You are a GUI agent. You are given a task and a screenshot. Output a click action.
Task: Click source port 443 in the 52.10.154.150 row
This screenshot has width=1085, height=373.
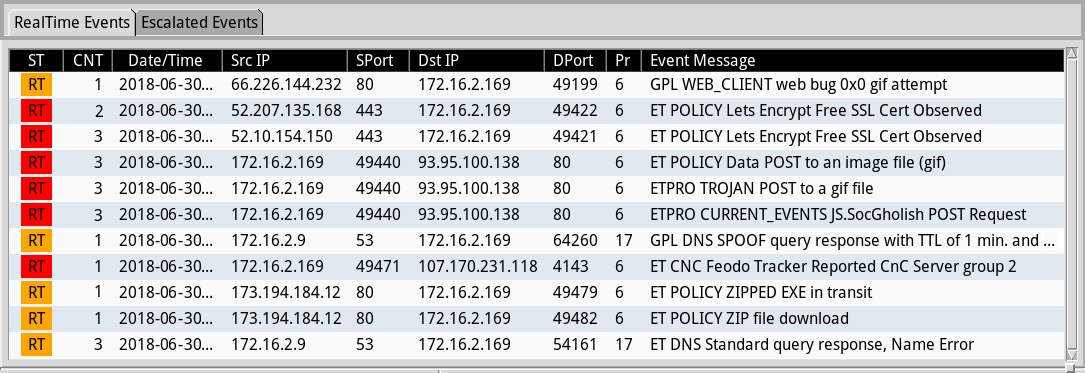tap(370, 136)
